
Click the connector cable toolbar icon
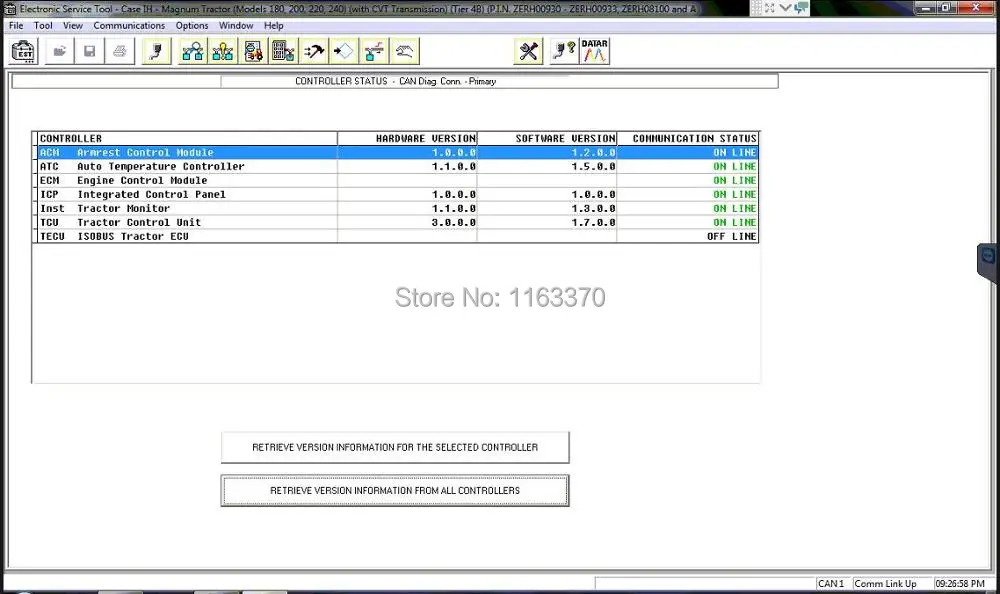pos(156,52)
